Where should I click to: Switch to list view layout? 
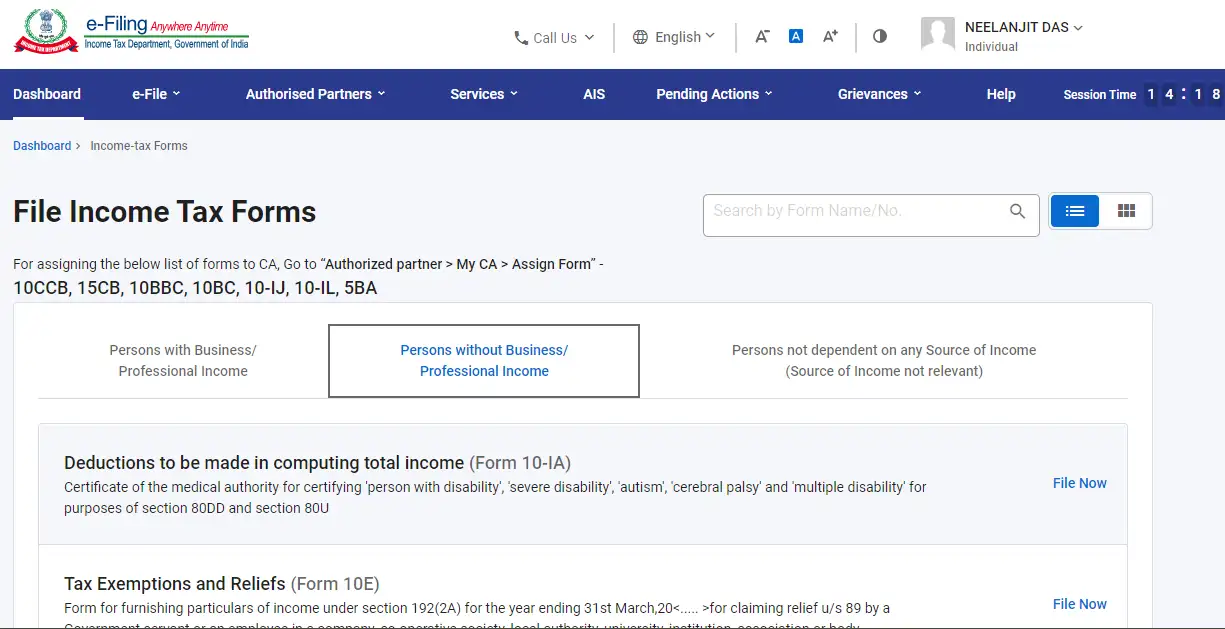(1075, 211)
